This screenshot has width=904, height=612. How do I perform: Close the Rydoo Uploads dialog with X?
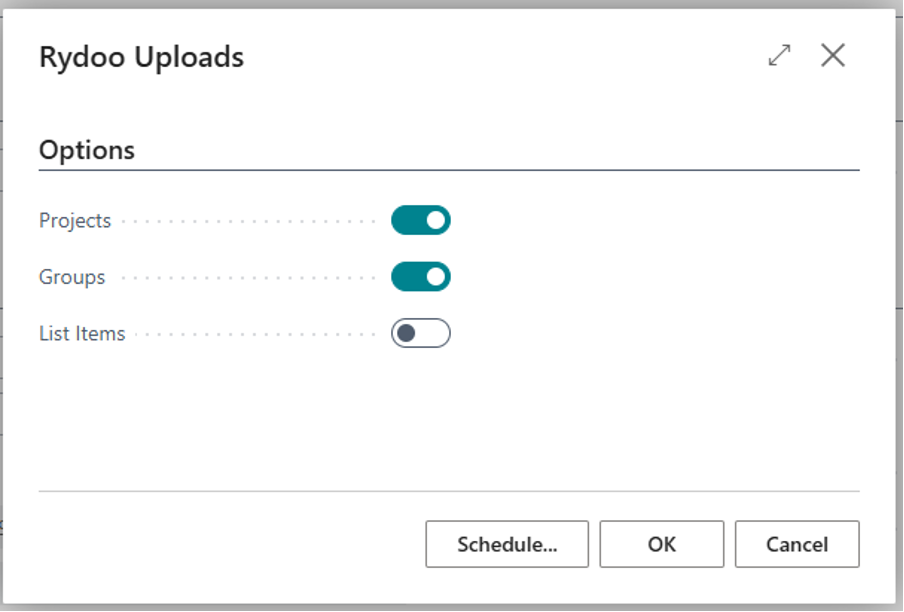pyautogui.click(x=833, y=56)
